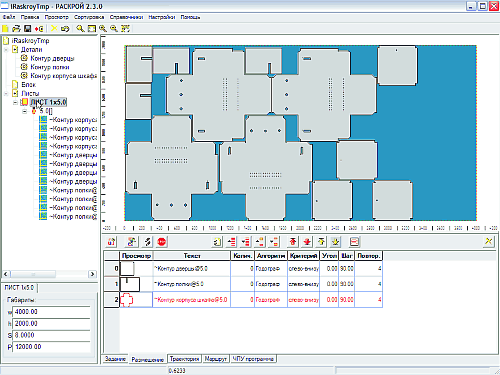Screen dimensions: 500x375
Task: Click the first magnifier zoom icon
Action: [x=80, y=29]
